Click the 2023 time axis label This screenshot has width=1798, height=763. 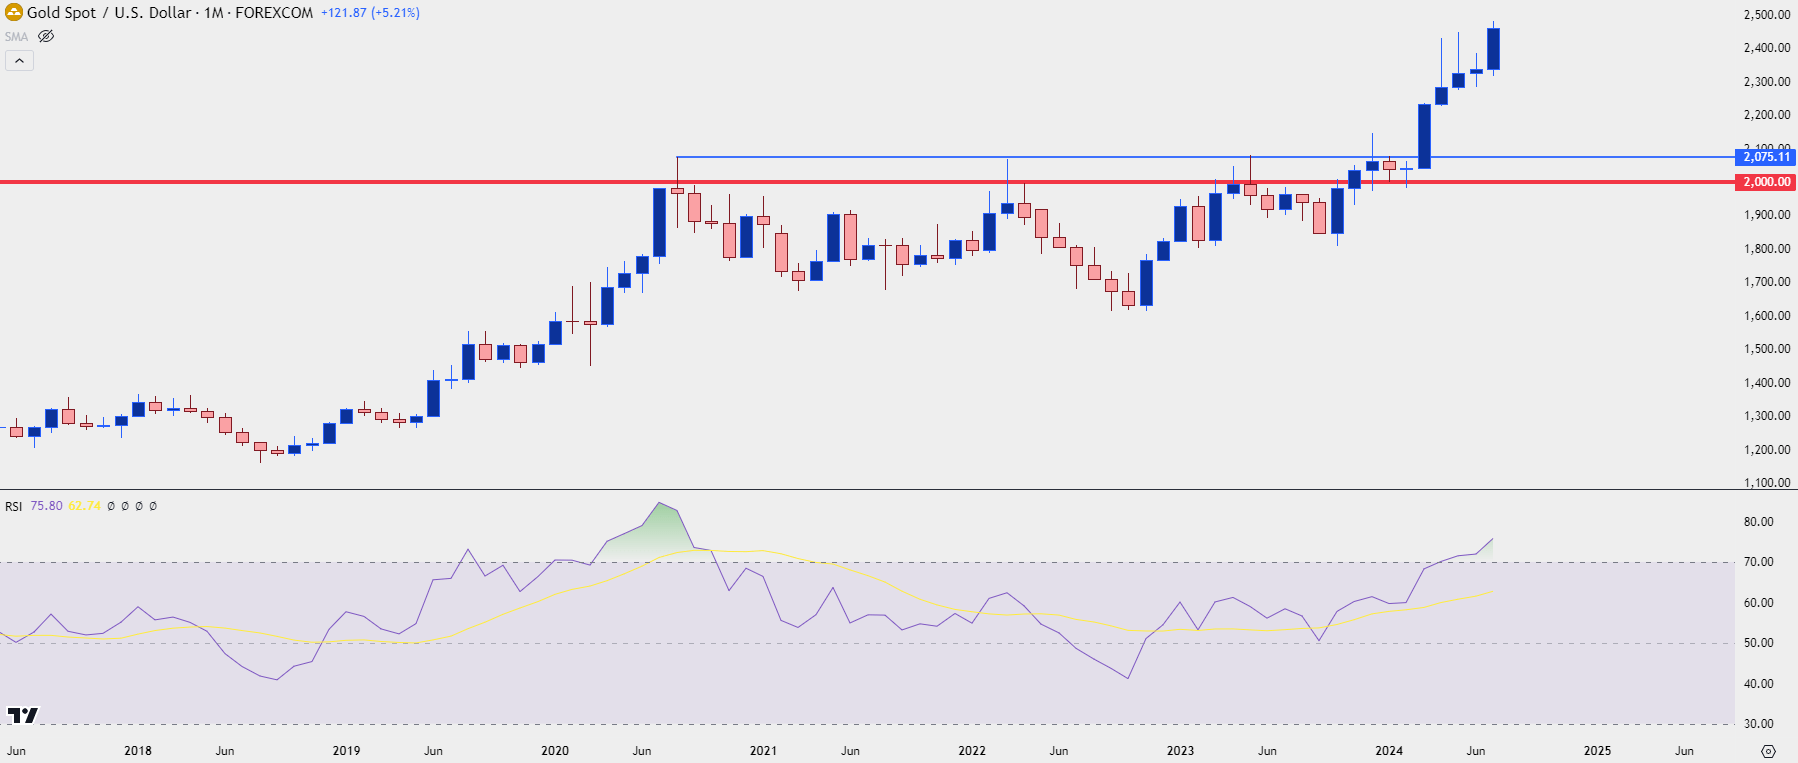1180,751
